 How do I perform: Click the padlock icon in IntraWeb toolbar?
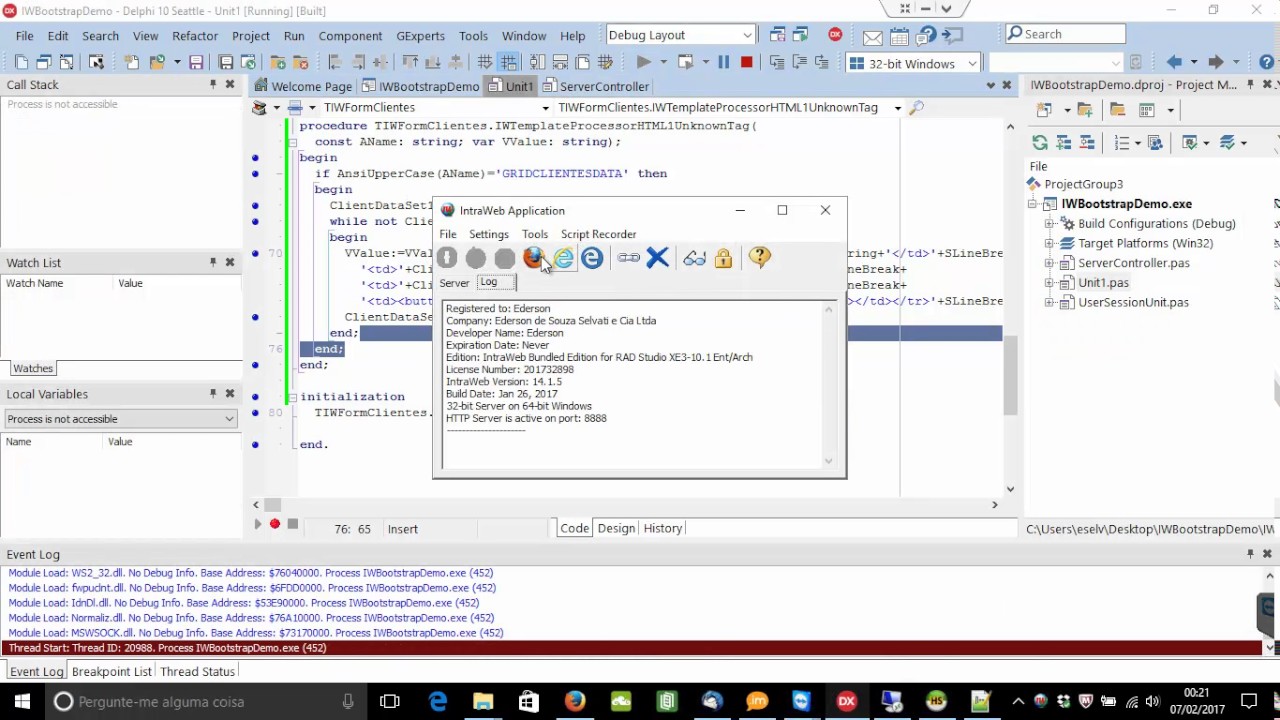tap(723, 258)
